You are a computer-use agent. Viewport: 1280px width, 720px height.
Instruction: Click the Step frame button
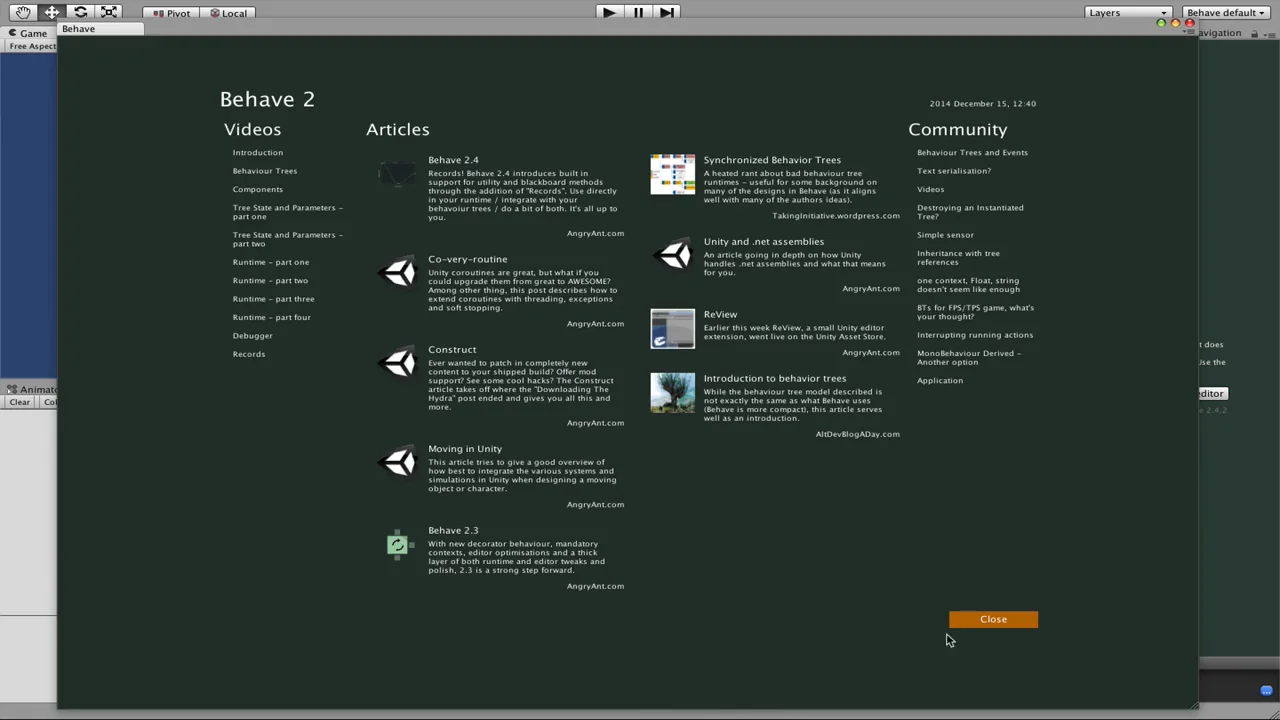tap(667, 12)
